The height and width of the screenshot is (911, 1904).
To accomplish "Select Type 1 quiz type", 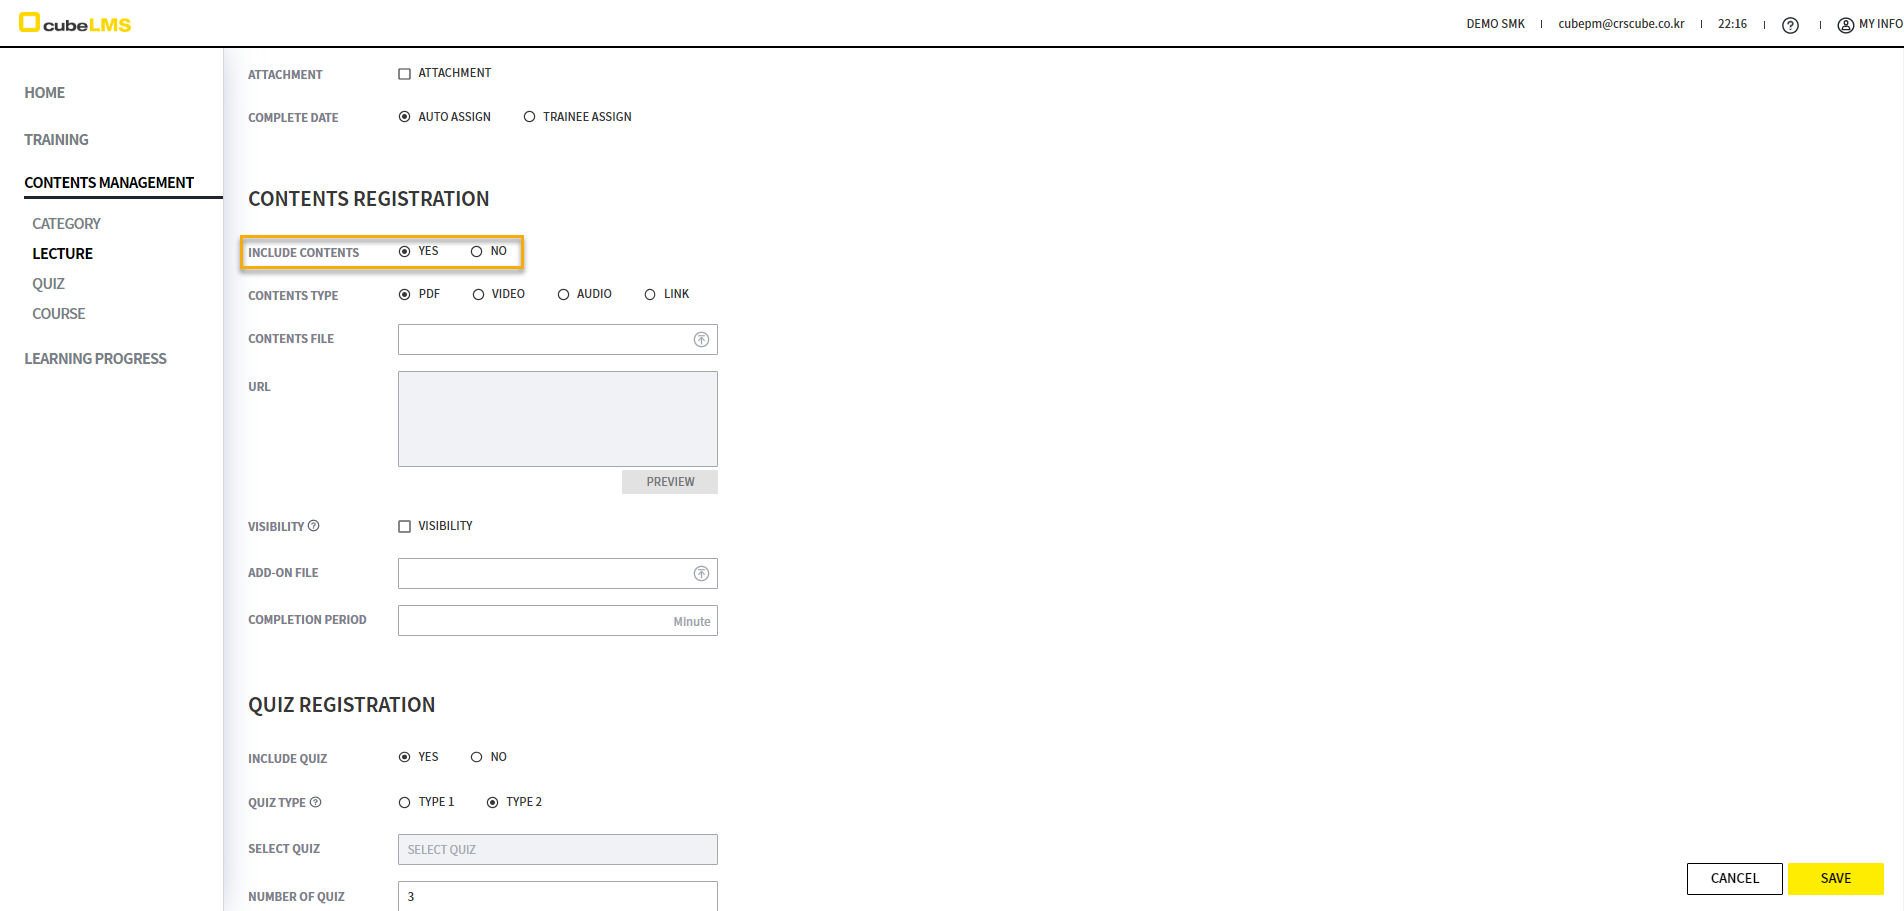I will point(405,803).
